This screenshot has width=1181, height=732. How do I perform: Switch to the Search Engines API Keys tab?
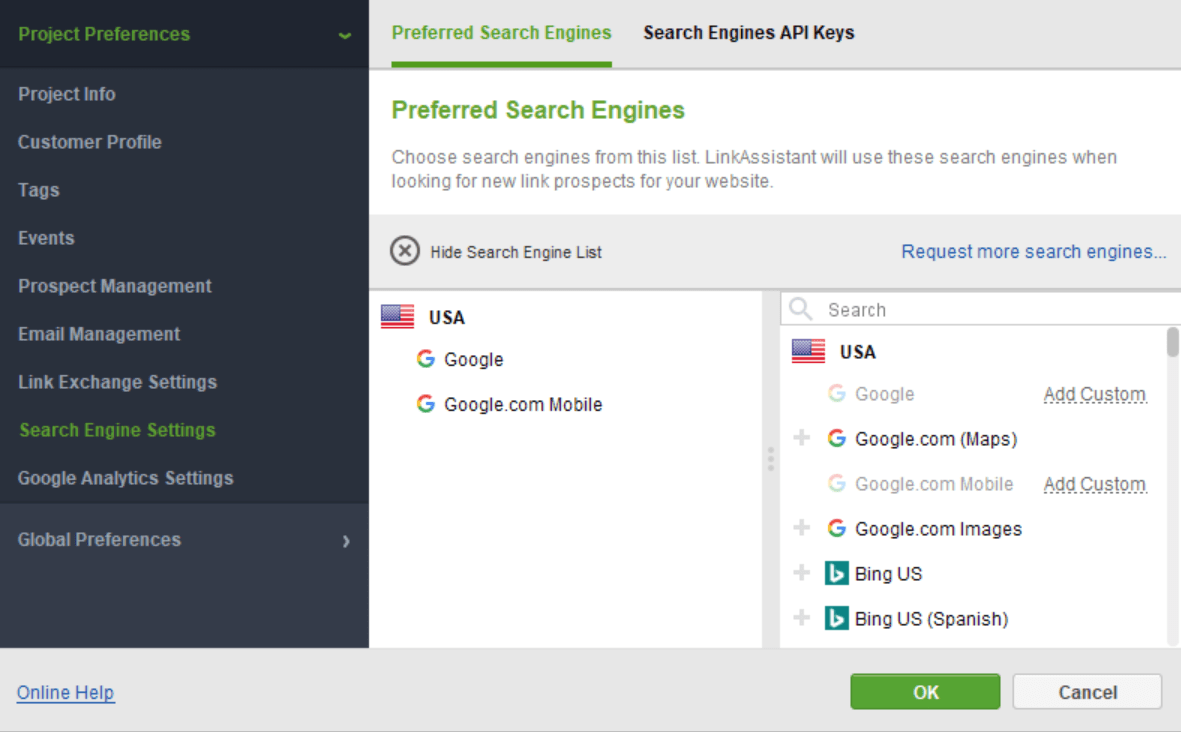click(x=748, y=32)
